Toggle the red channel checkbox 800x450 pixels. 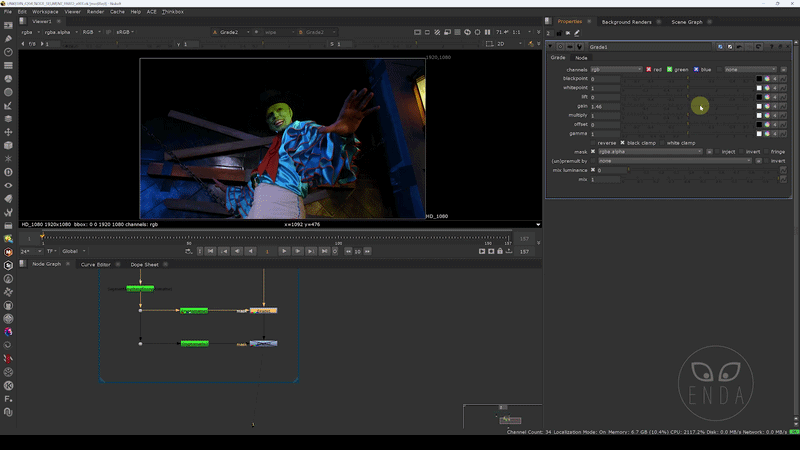[x=648, y=69]
